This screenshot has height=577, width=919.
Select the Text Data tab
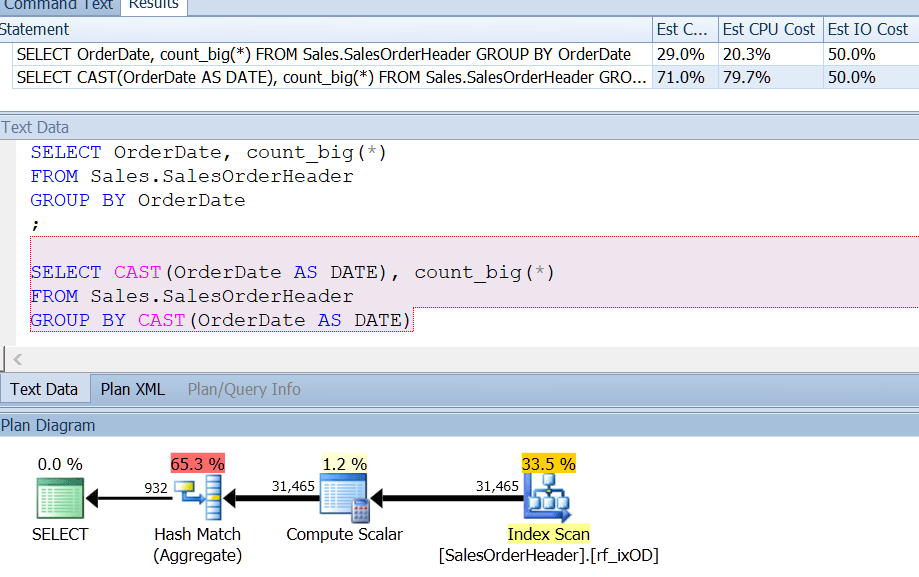coord(44,389)
